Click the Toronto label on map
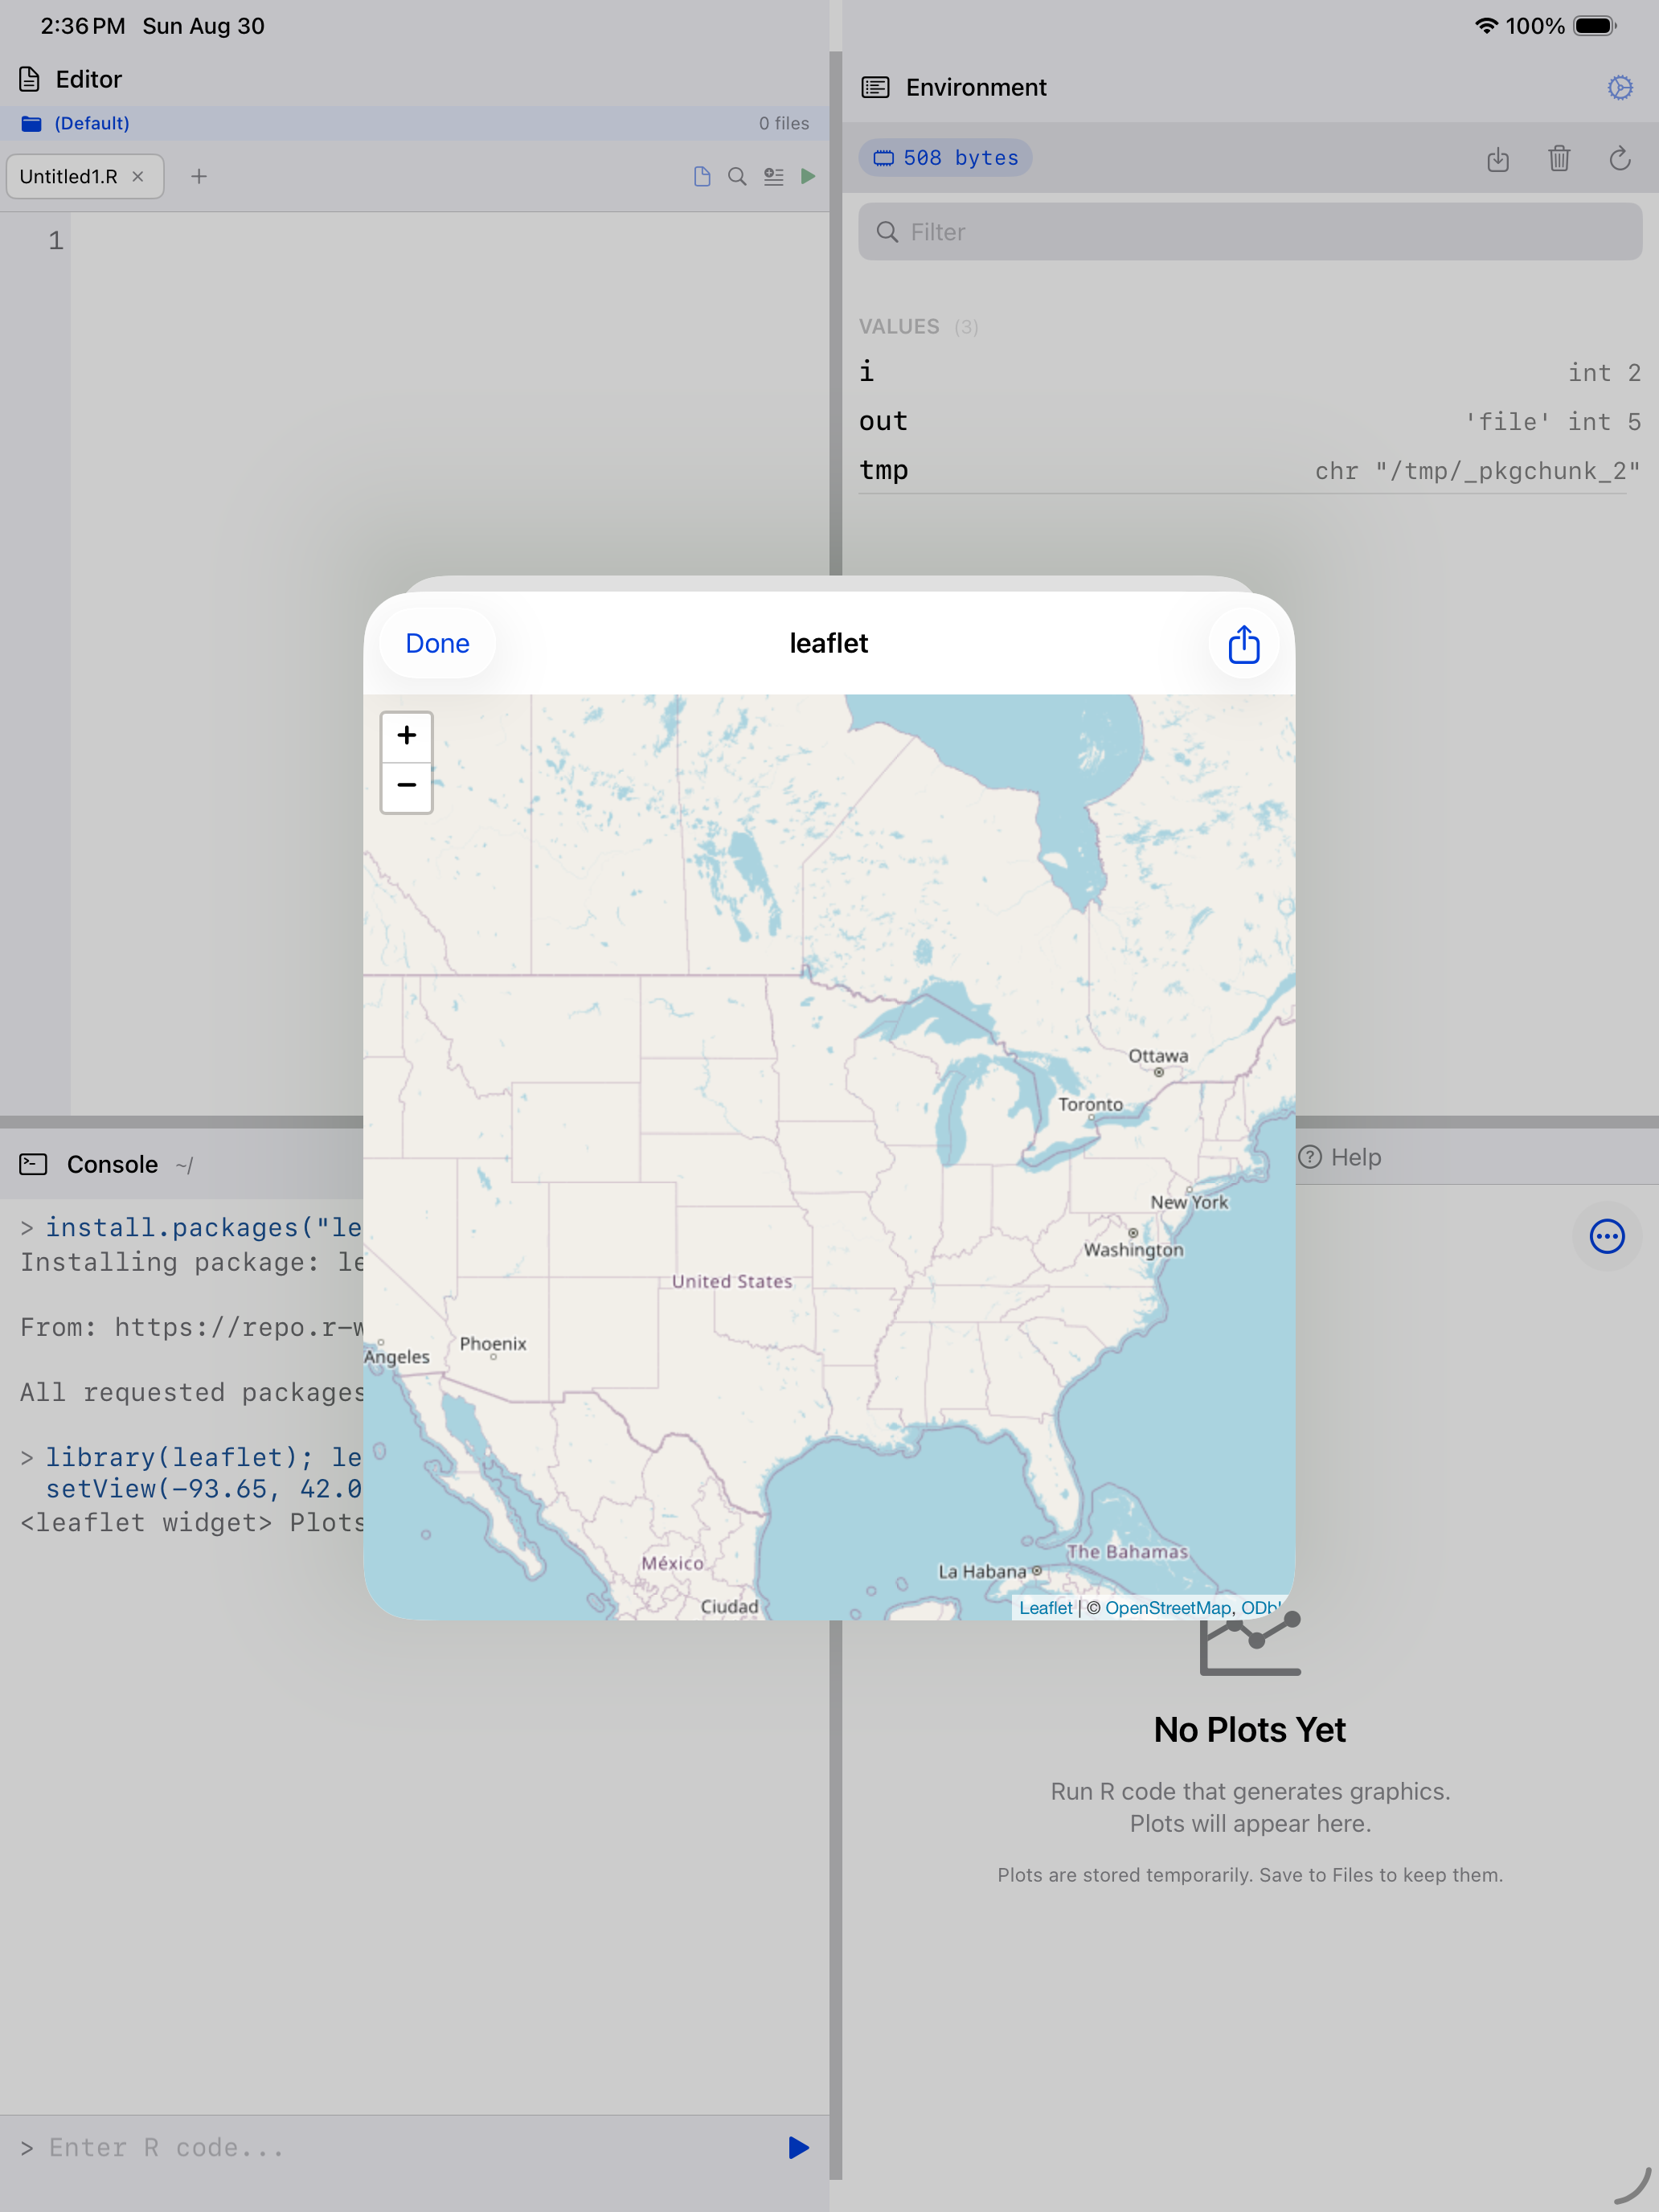This screenshot has width=1659, height=2212. click(x=1090, y=1104)
